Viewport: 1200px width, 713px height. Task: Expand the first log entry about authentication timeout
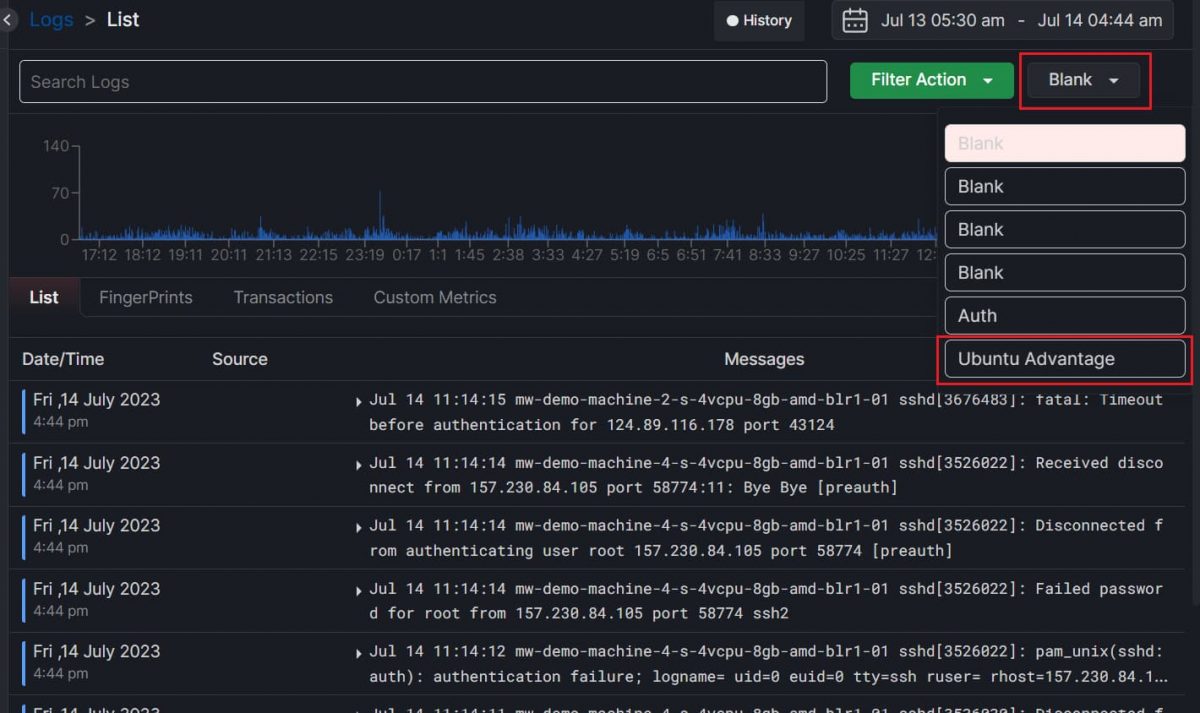tap(358, 400)
